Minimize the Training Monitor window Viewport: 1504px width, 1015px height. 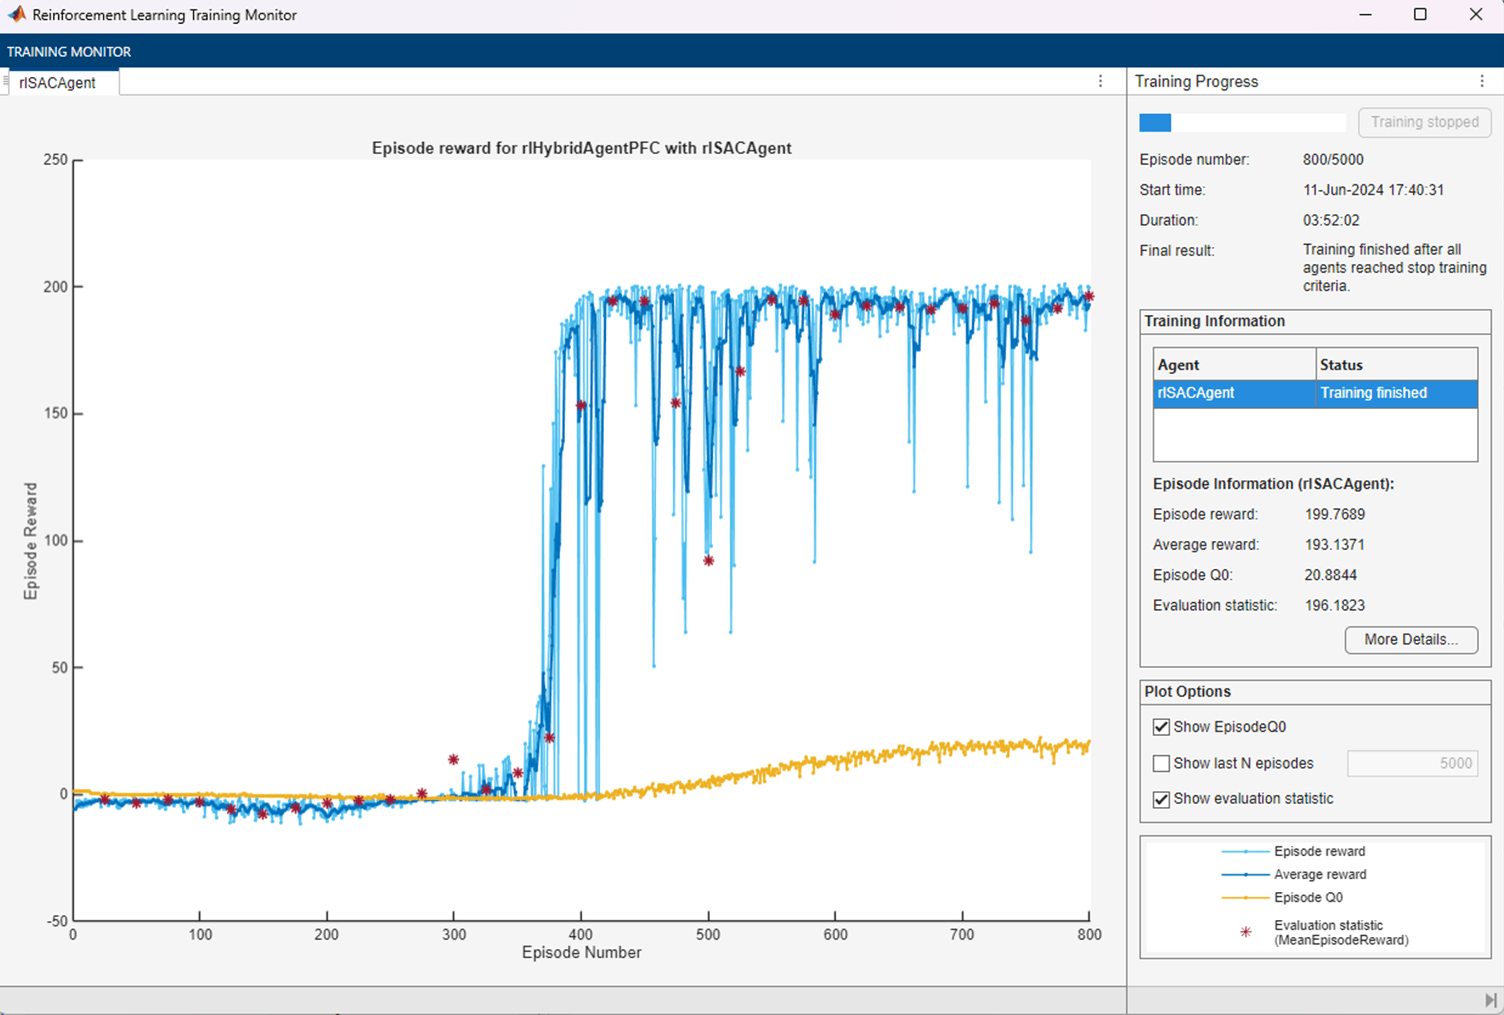pos(1365,15)
